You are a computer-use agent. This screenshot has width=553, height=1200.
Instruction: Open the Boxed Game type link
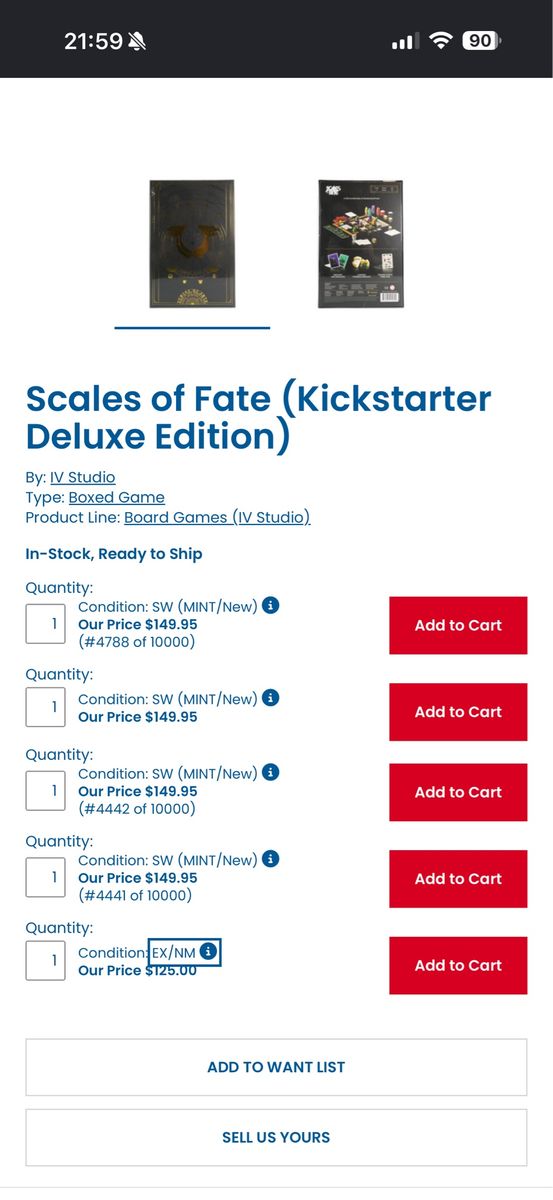point(116,497)
